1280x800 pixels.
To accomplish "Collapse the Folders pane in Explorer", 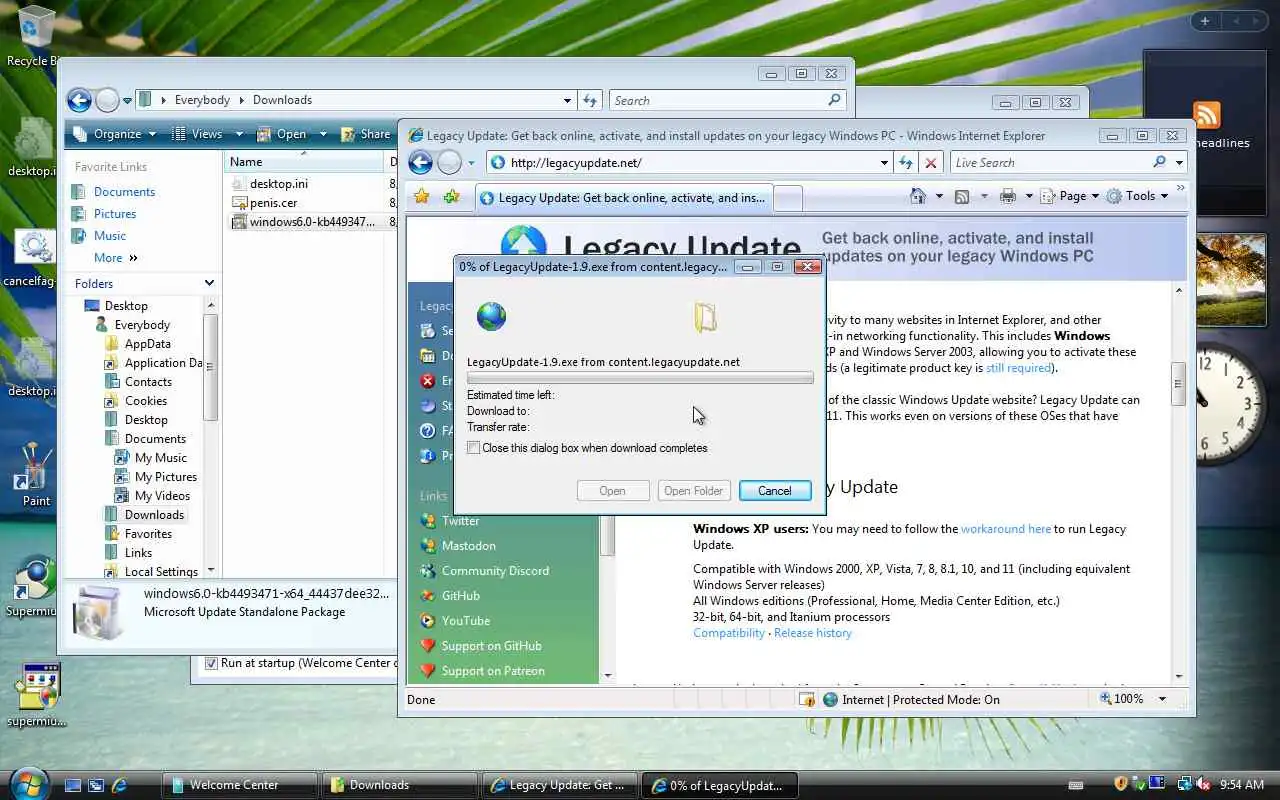I will pyautogui.click(x=209, y=283).
